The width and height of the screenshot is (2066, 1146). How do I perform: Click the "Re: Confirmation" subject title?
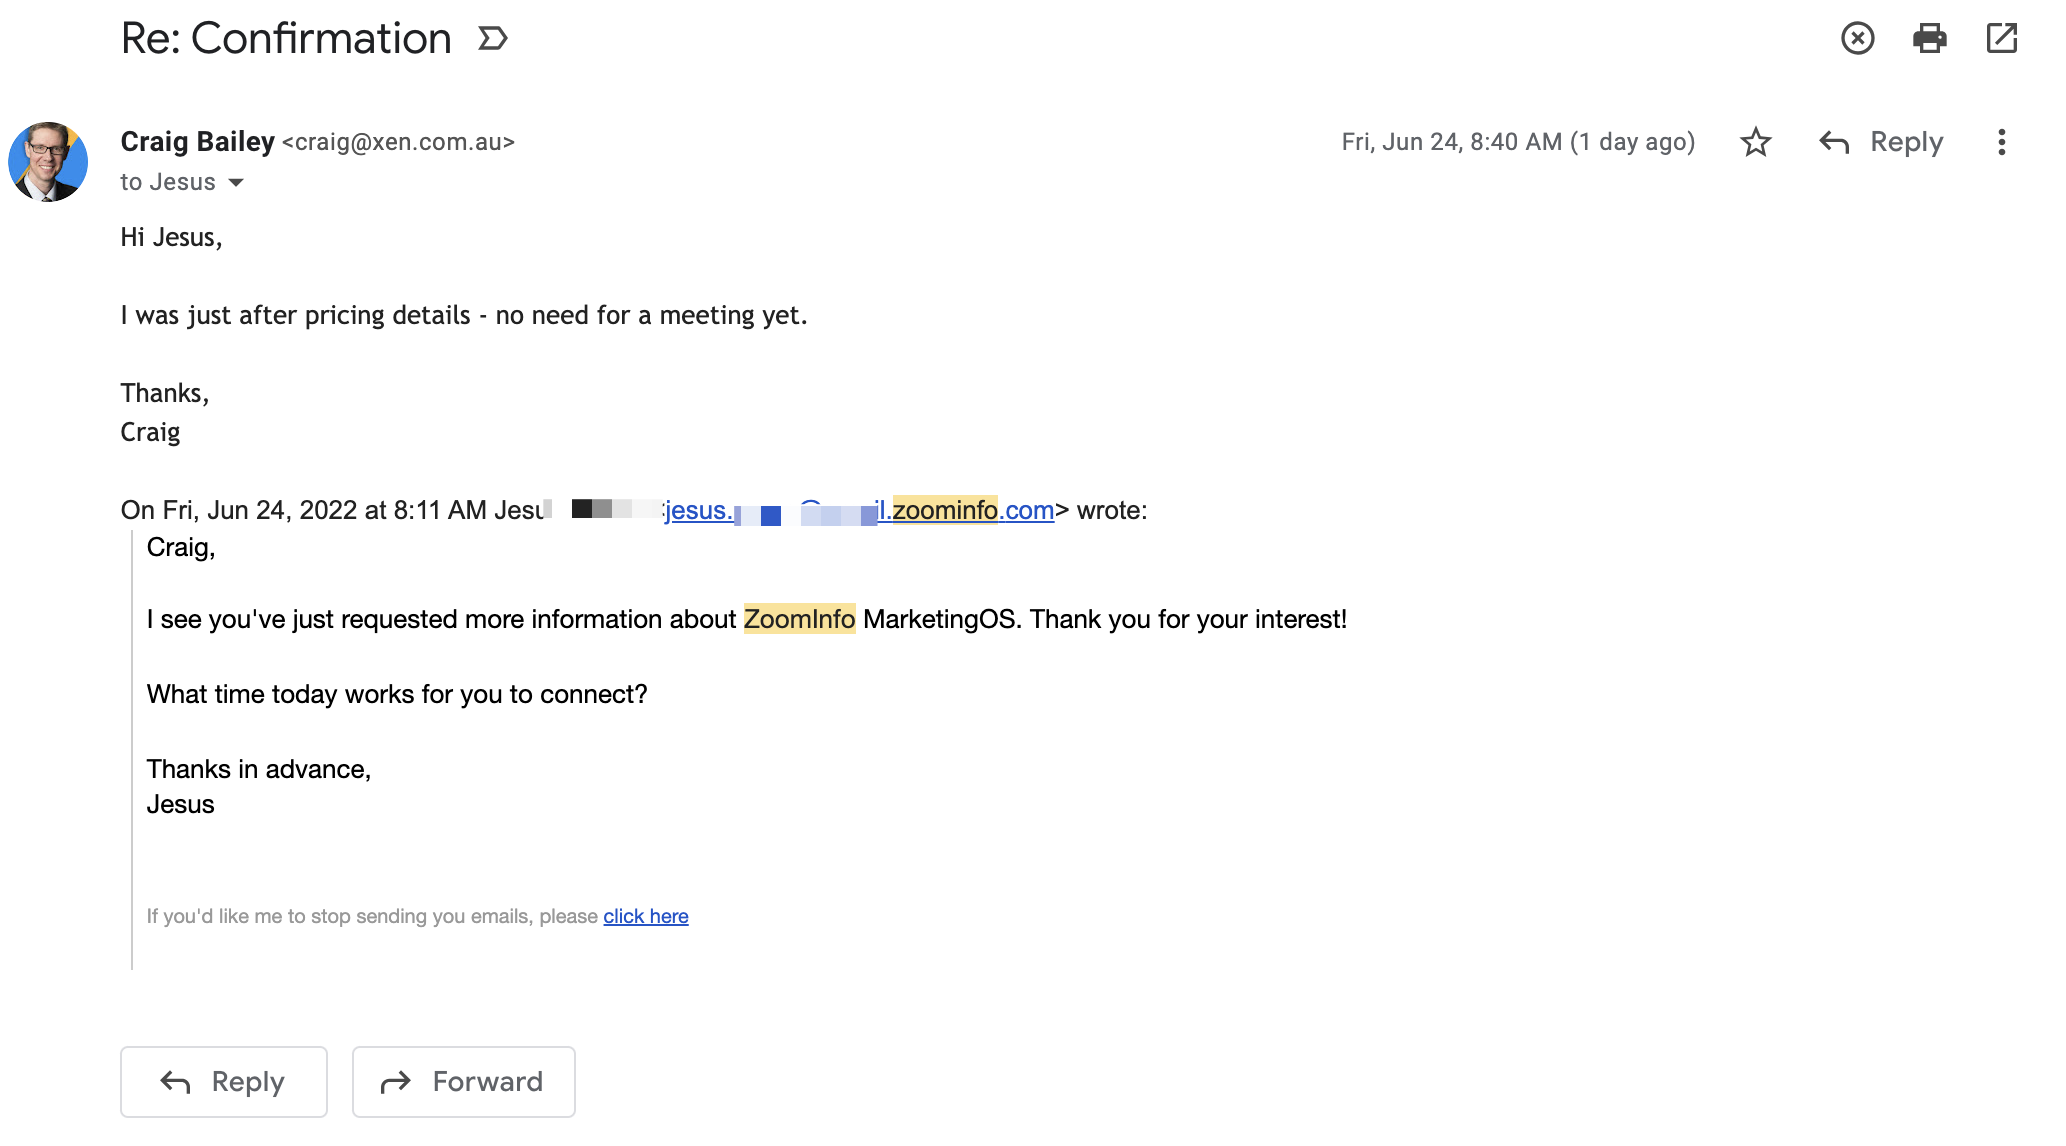pyautogui.click(x=286, y=39)
